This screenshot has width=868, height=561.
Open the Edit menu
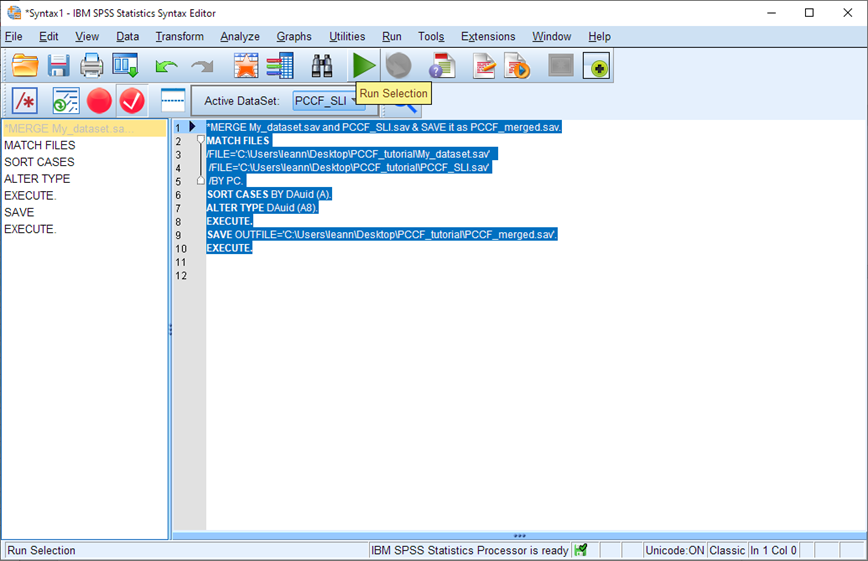[x=49, y=37]
